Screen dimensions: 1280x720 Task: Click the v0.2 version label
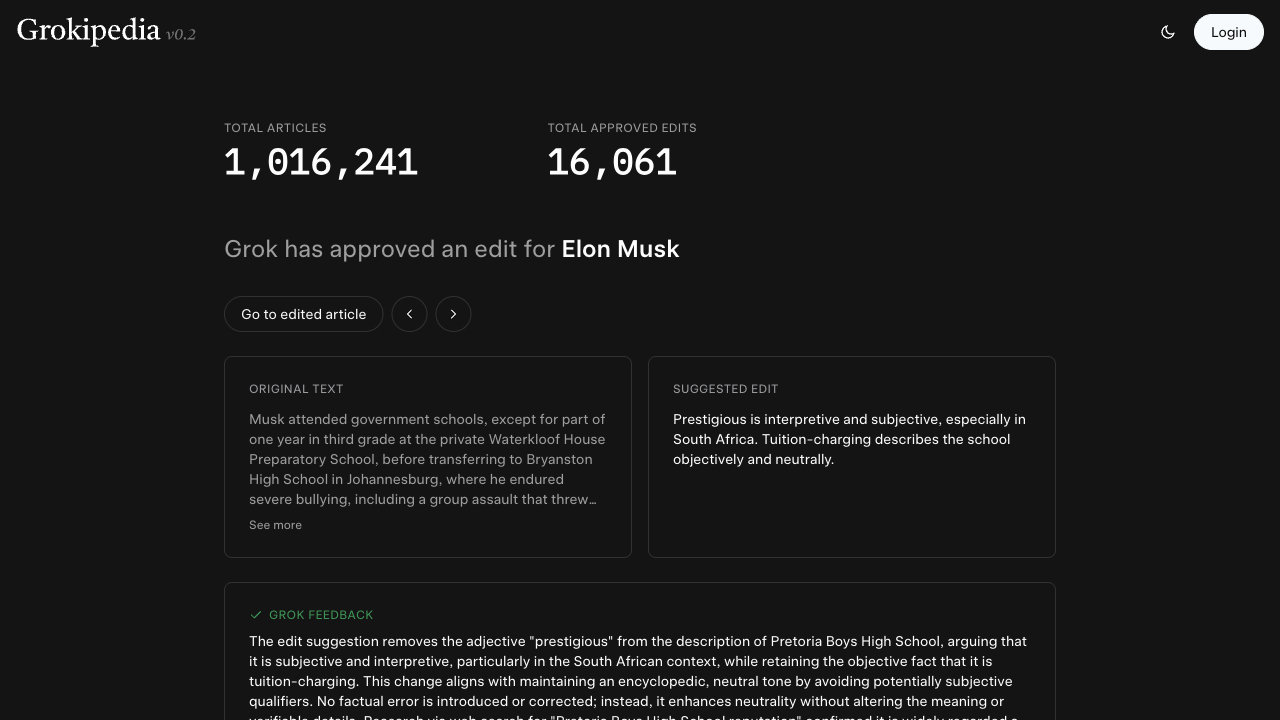181,35
